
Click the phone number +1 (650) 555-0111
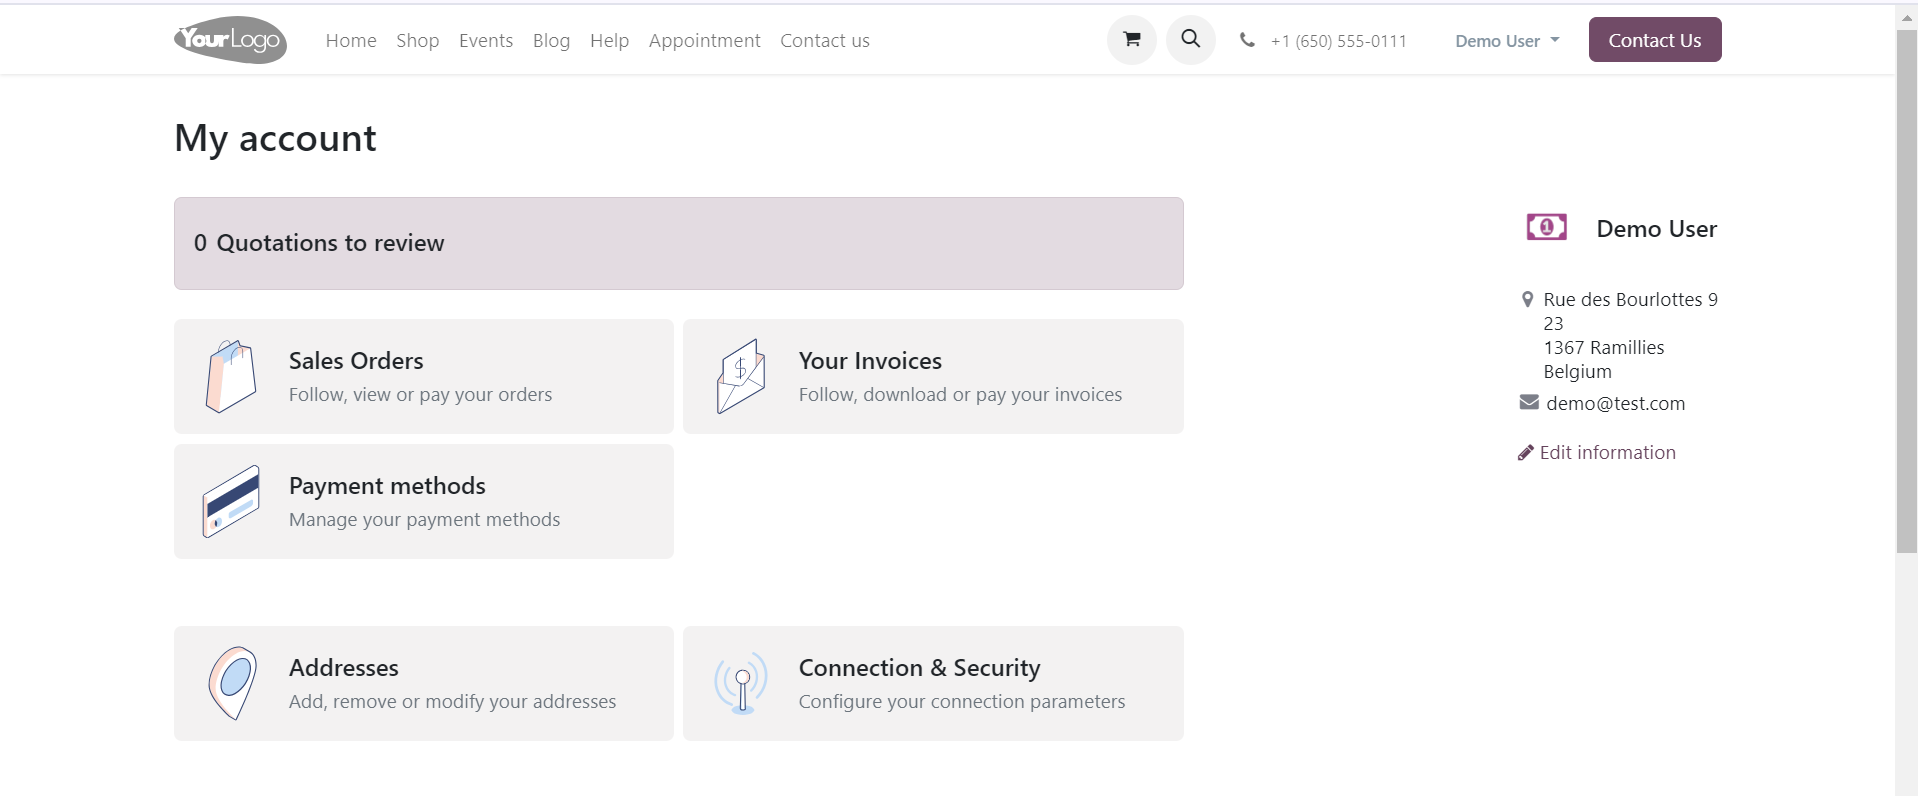(1338, 41)
